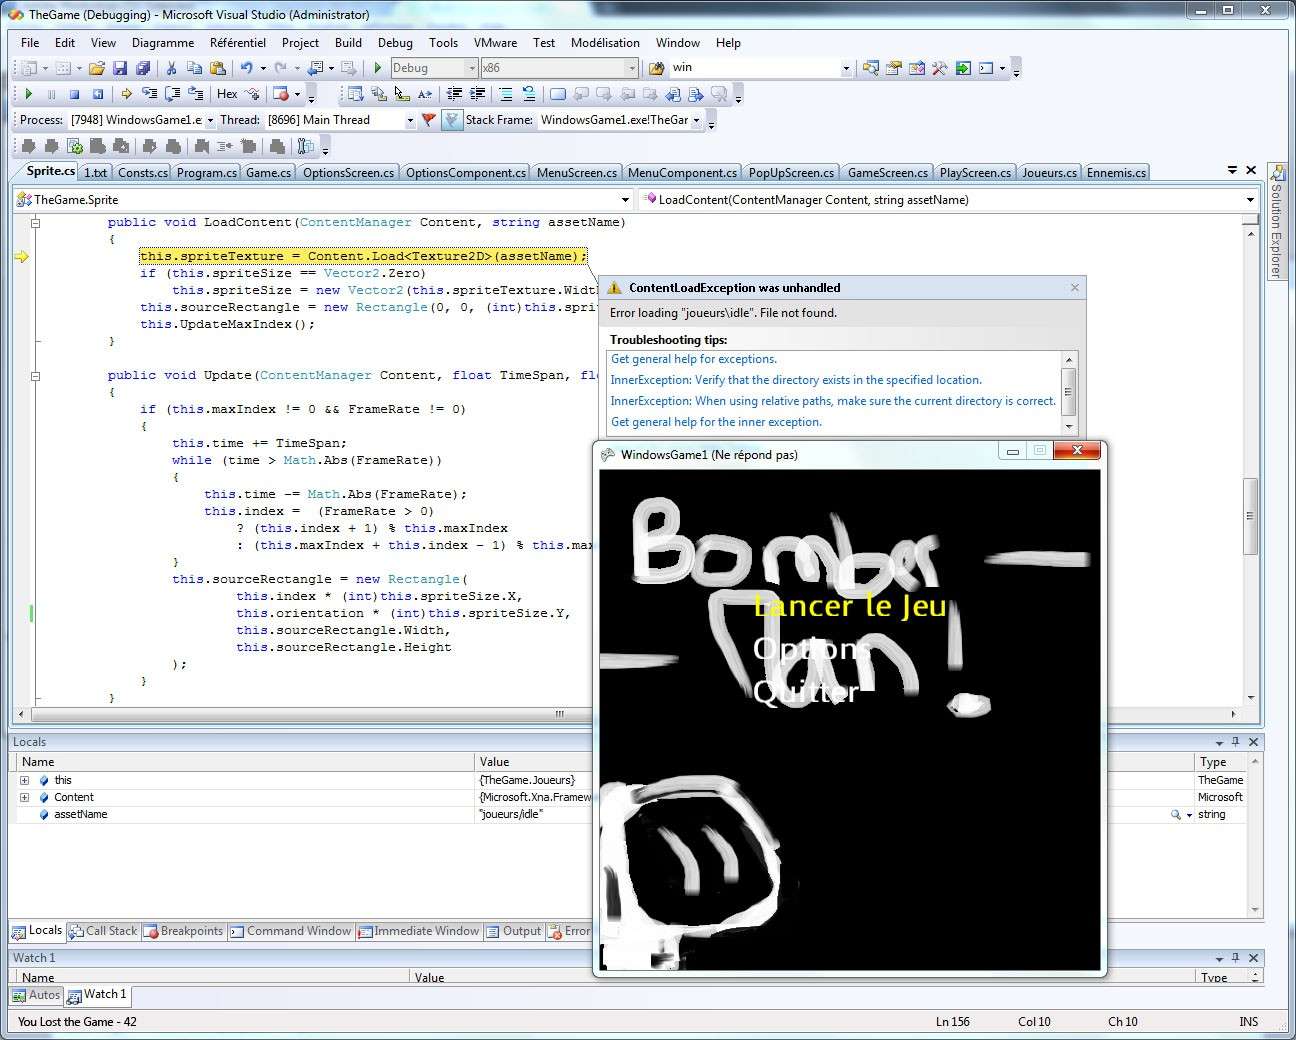The width and height of the screenshot is (1296, 1040).
Task: Click the Step Into icon
Action: pos(149,94)
